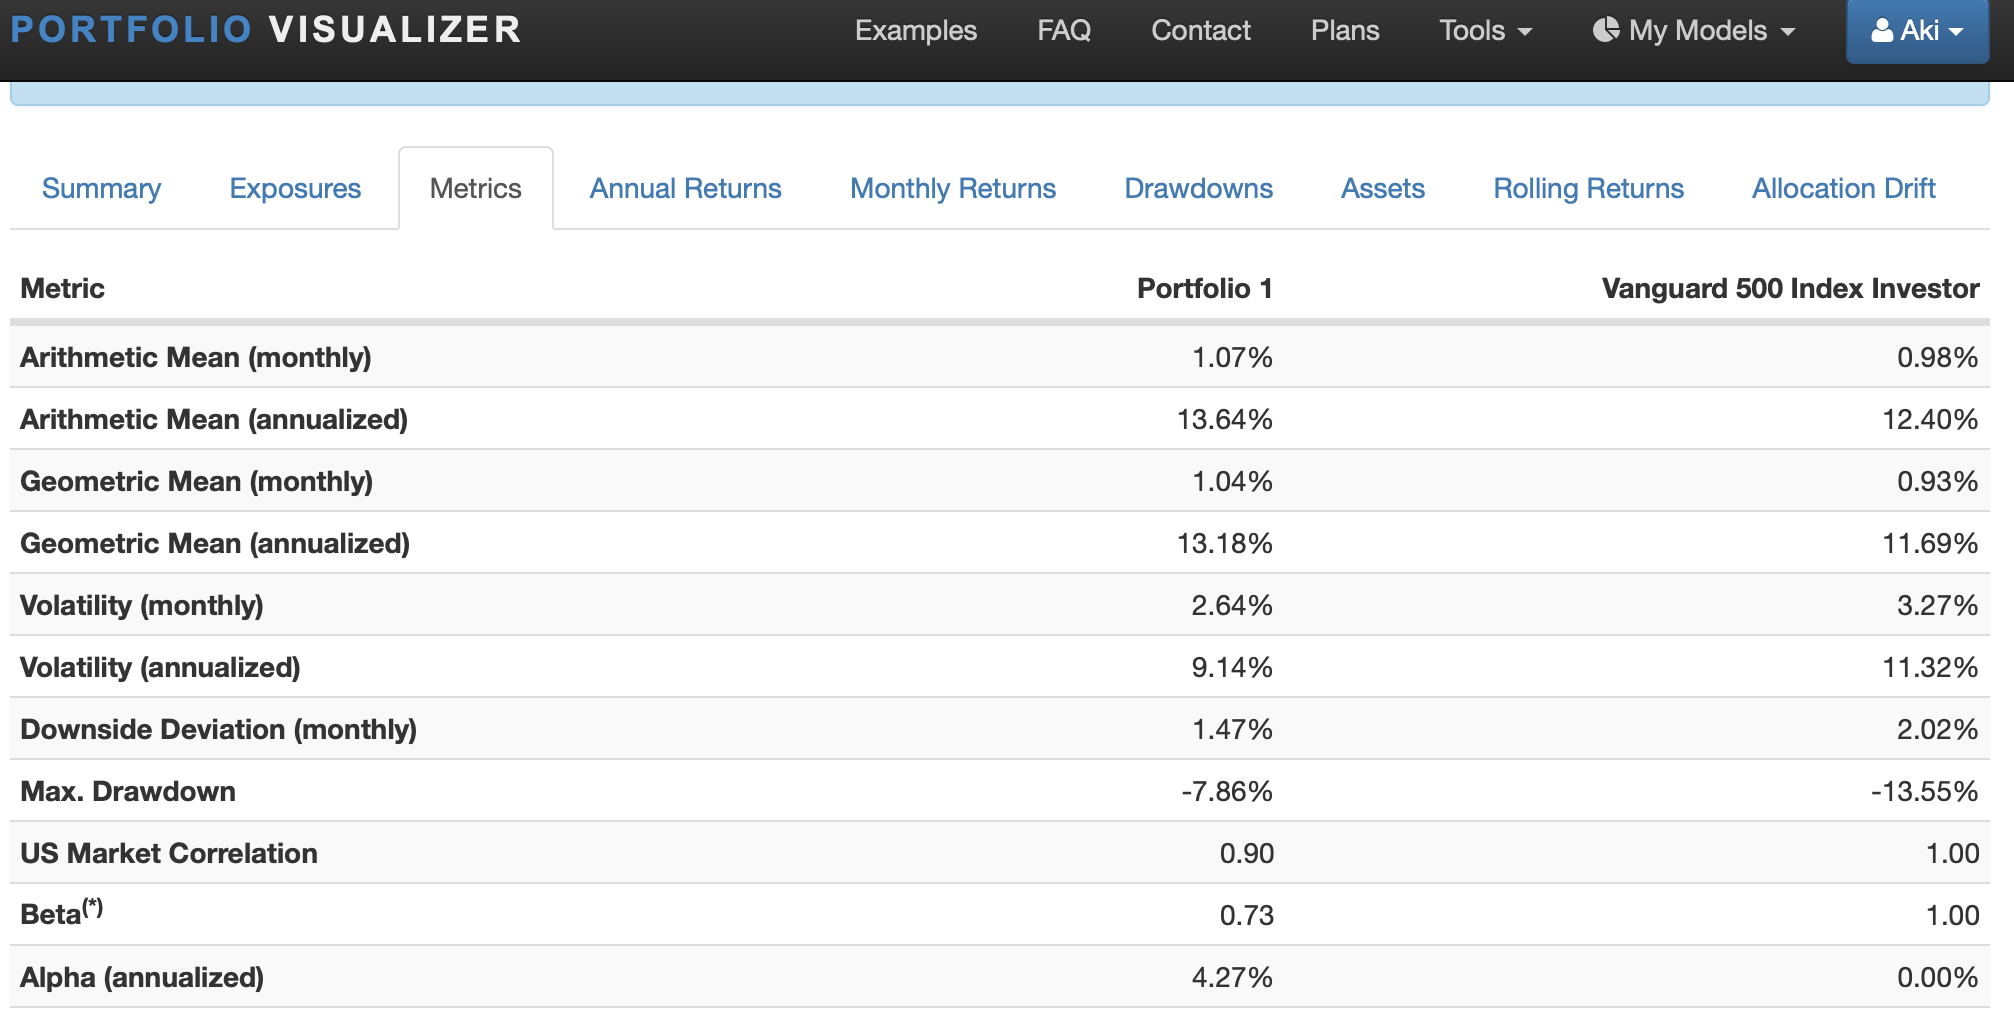Click the Beta(*) row label
The width and height of the screenshot is (2014, 1018).
(x=62, y=913)
